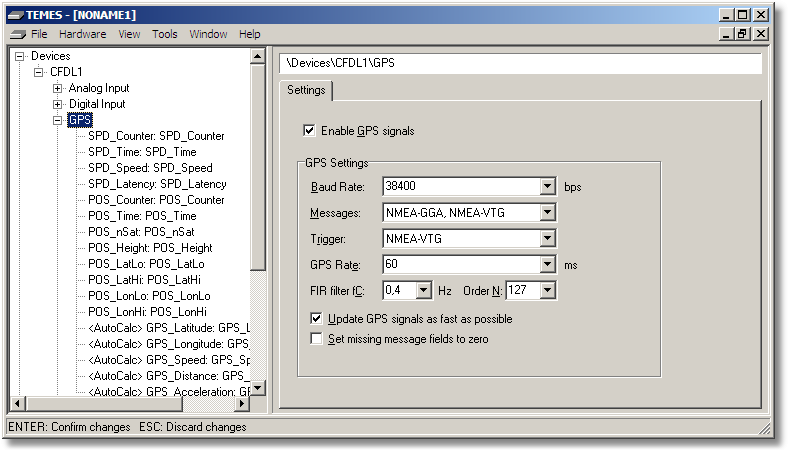The image size is (789, 453).
Task: Toggle Enable GPS signals checkbox
Action: pos(309,131)
